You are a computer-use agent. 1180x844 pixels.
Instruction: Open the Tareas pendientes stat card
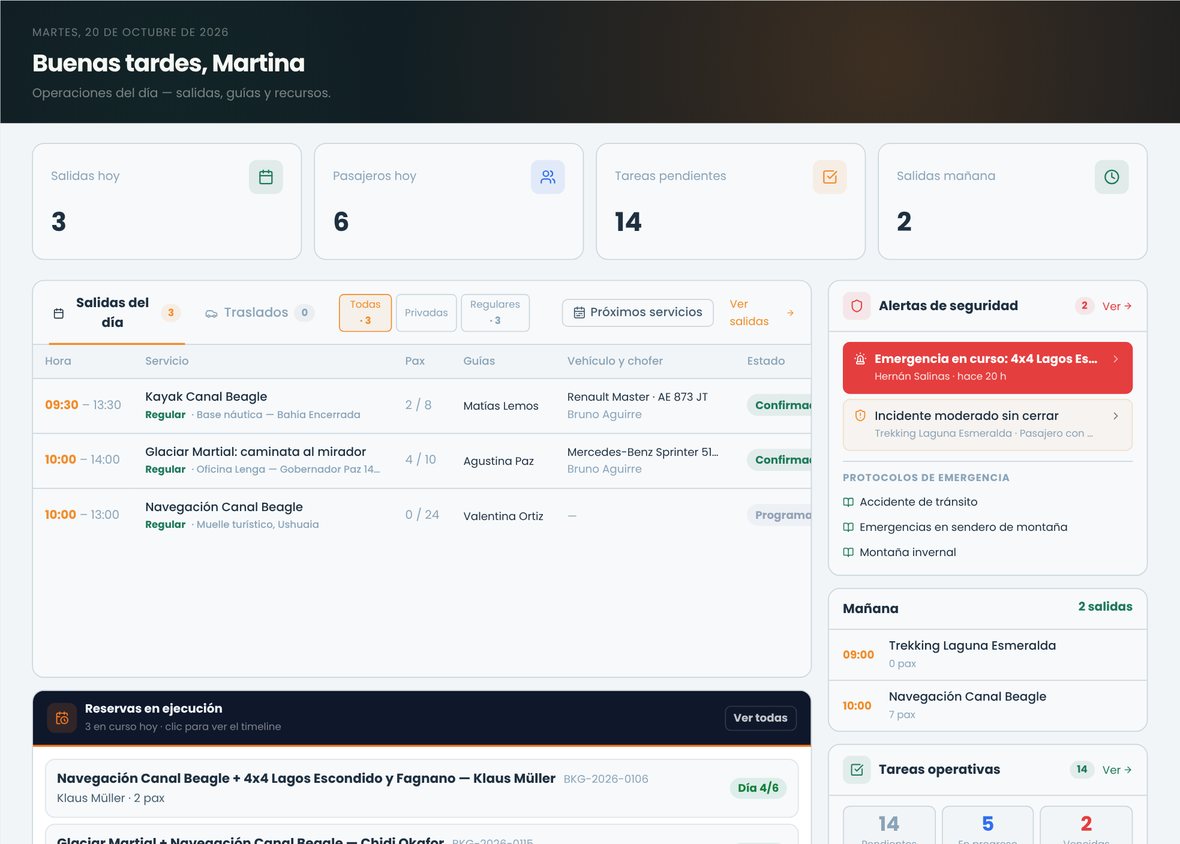pyautogui.click(x=731, y=202)
